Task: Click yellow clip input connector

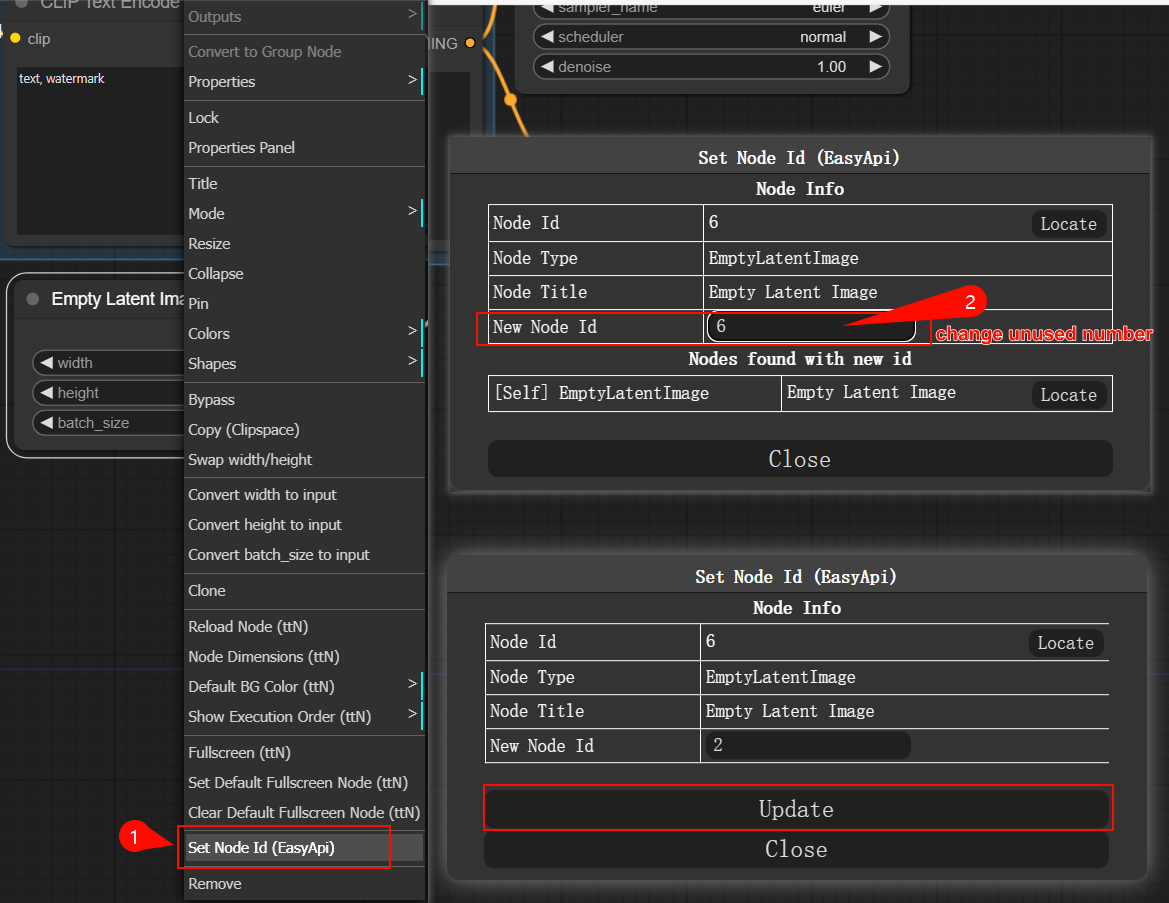Action: pyautogui.click(x=15, y=38)
